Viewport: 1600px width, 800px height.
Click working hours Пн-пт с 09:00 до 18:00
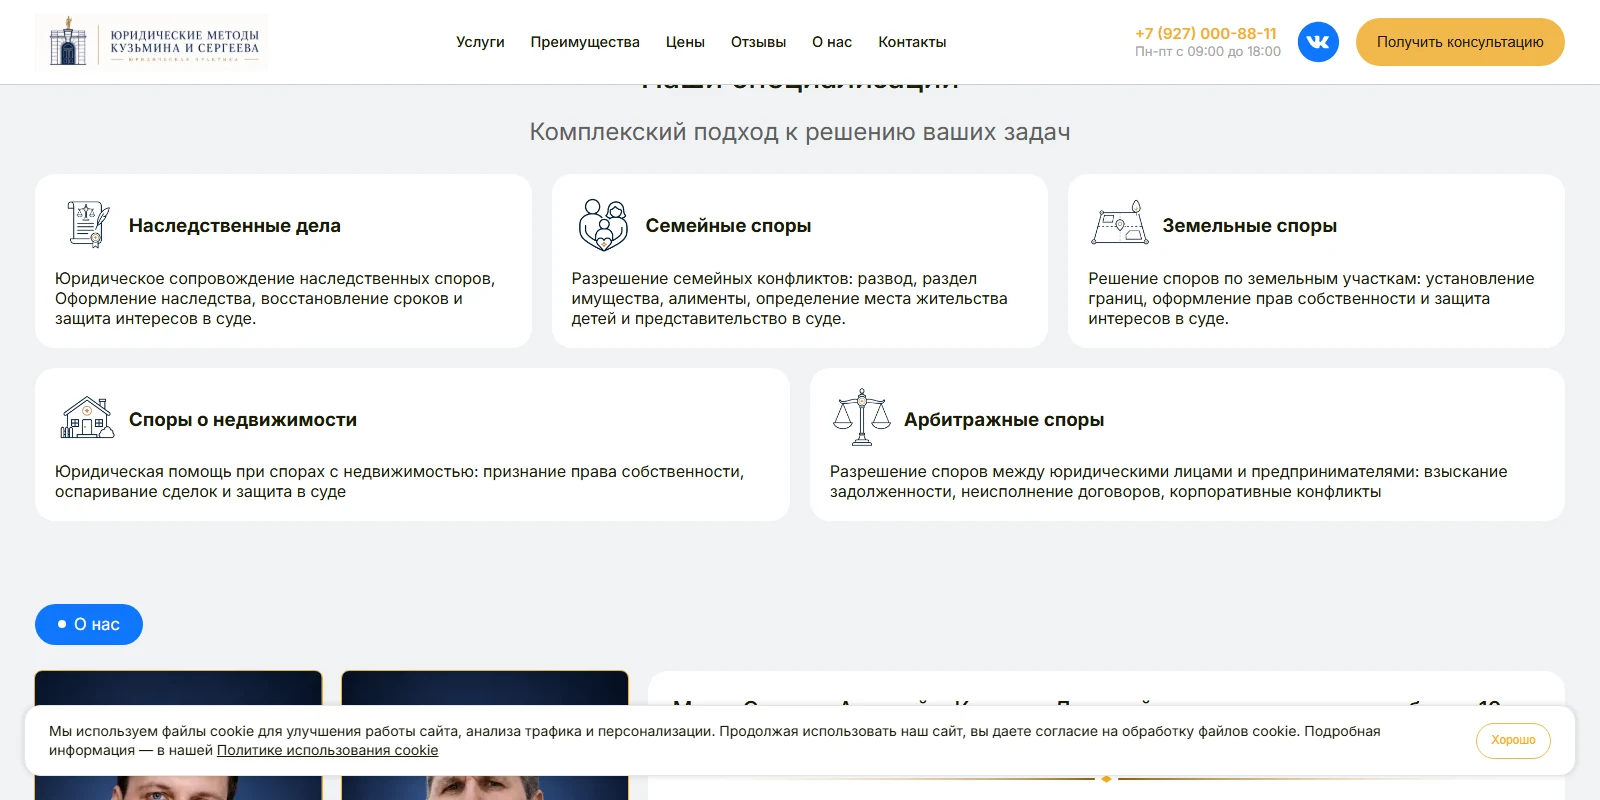(1208, 51)
